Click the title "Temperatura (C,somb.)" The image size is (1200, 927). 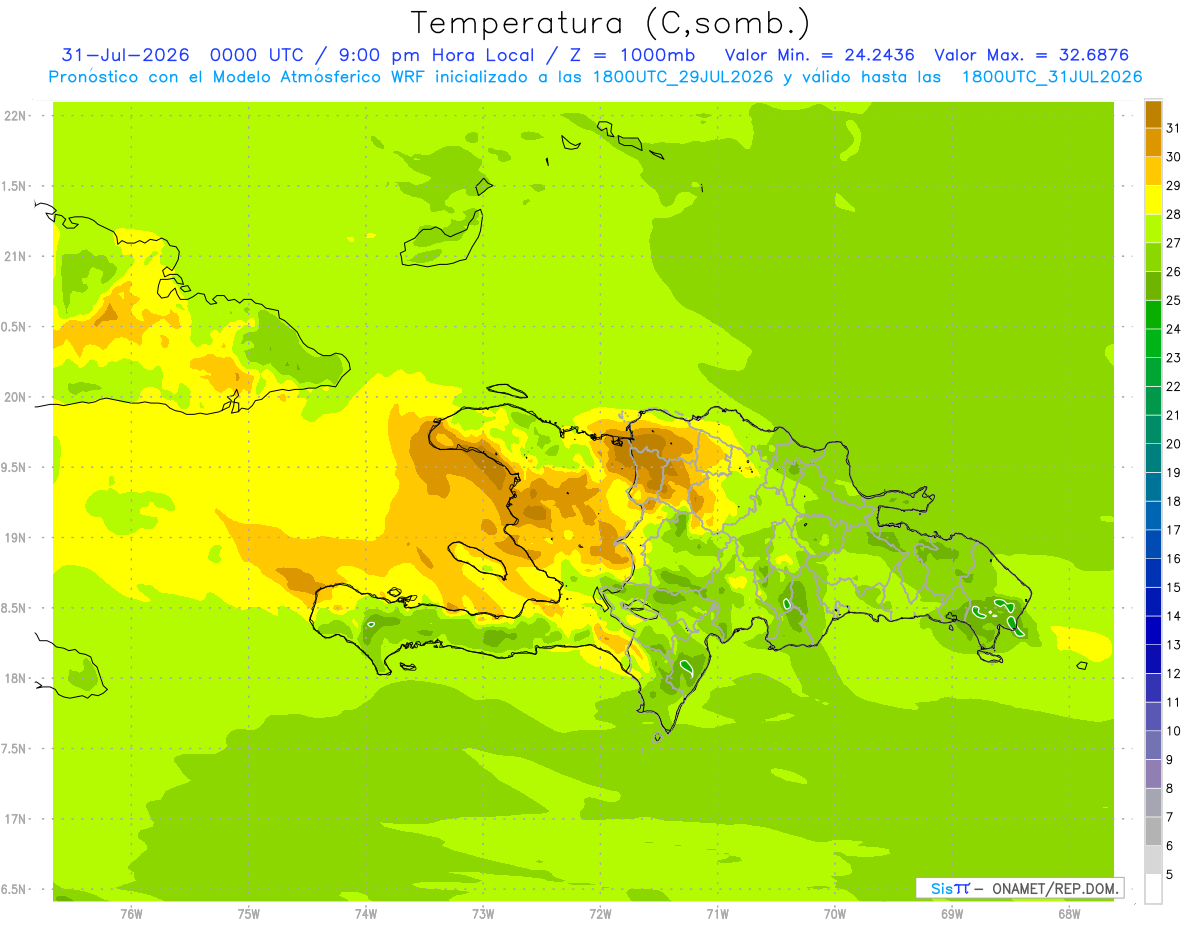pyautogui.click(x=611, y=23)
